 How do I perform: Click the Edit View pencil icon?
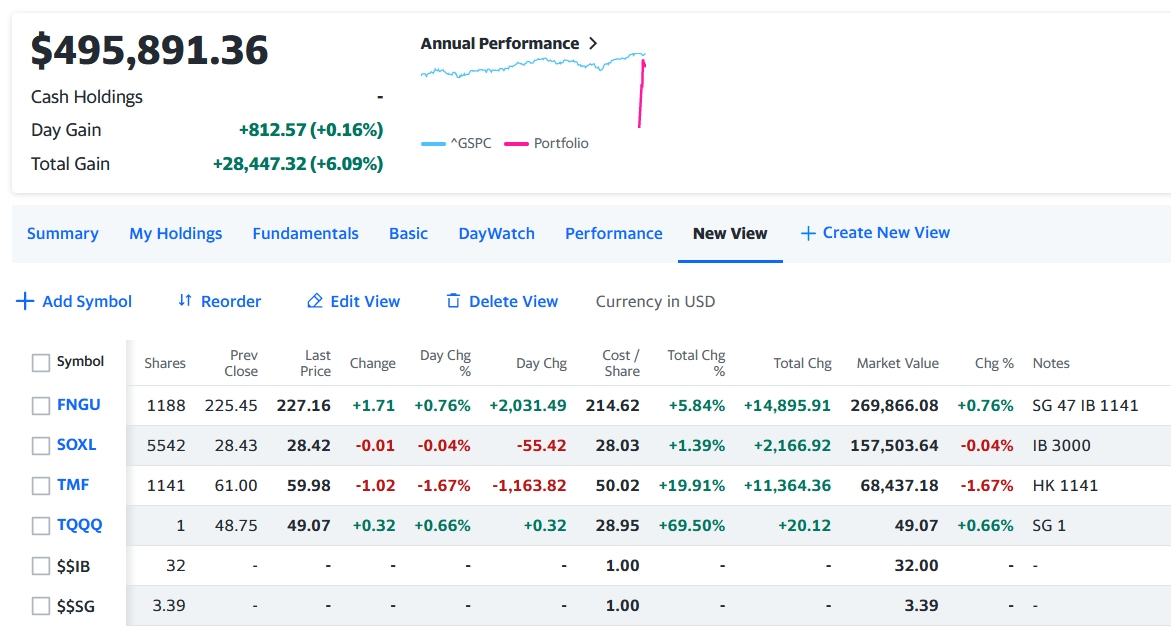tap(315, 301)
